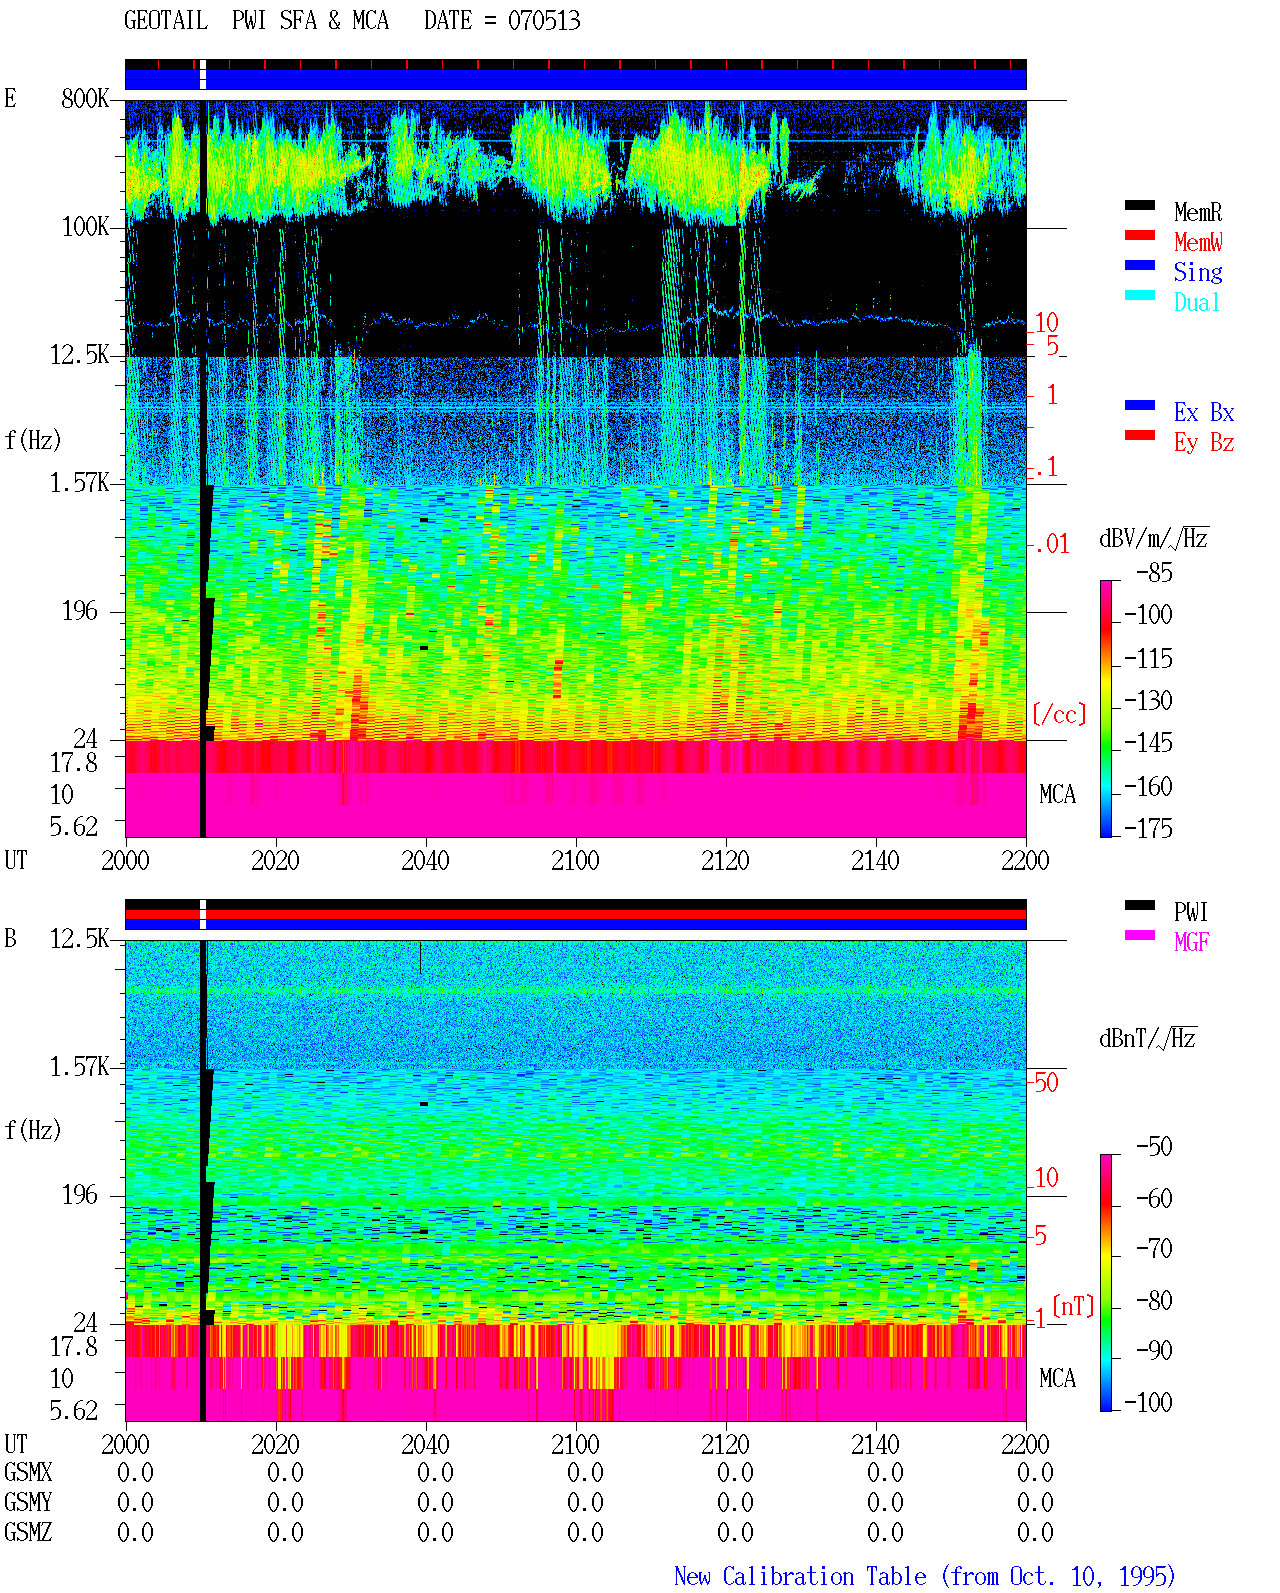Viewport: 1280px width, 1593px height.
Task: Click the 'B' panel label beside 12.5K
Action: coord(10,938)
